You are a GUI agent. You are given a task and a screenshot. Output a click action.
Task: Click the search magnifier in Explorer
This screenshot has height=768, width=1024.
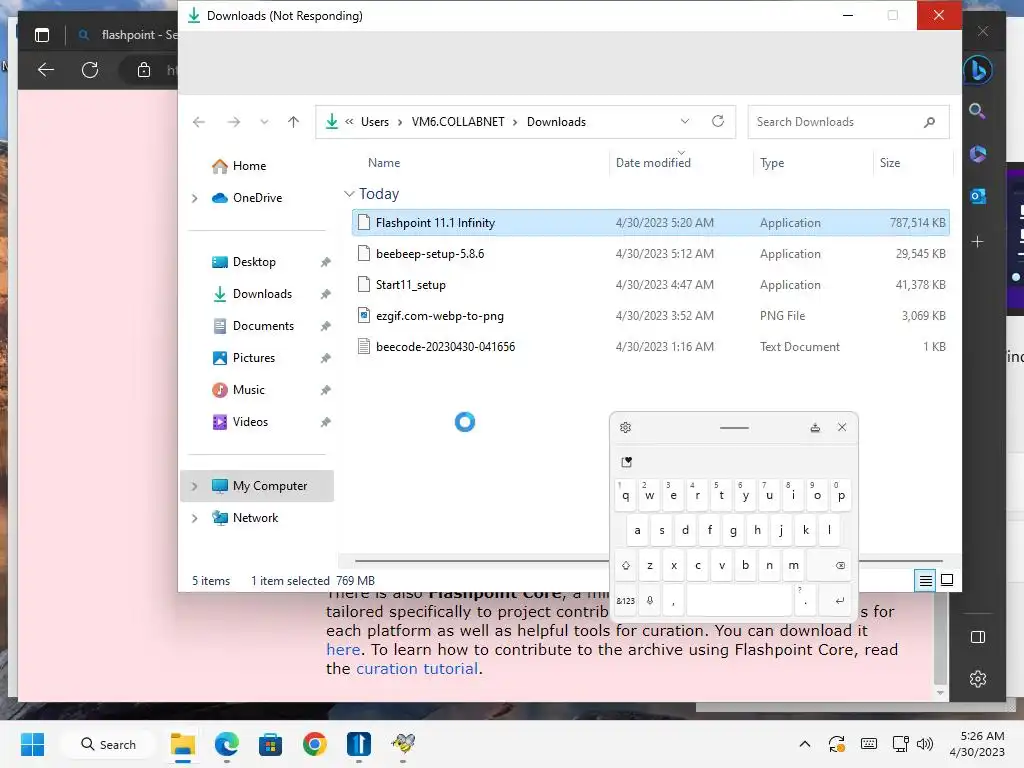click(x=929, y=122)
